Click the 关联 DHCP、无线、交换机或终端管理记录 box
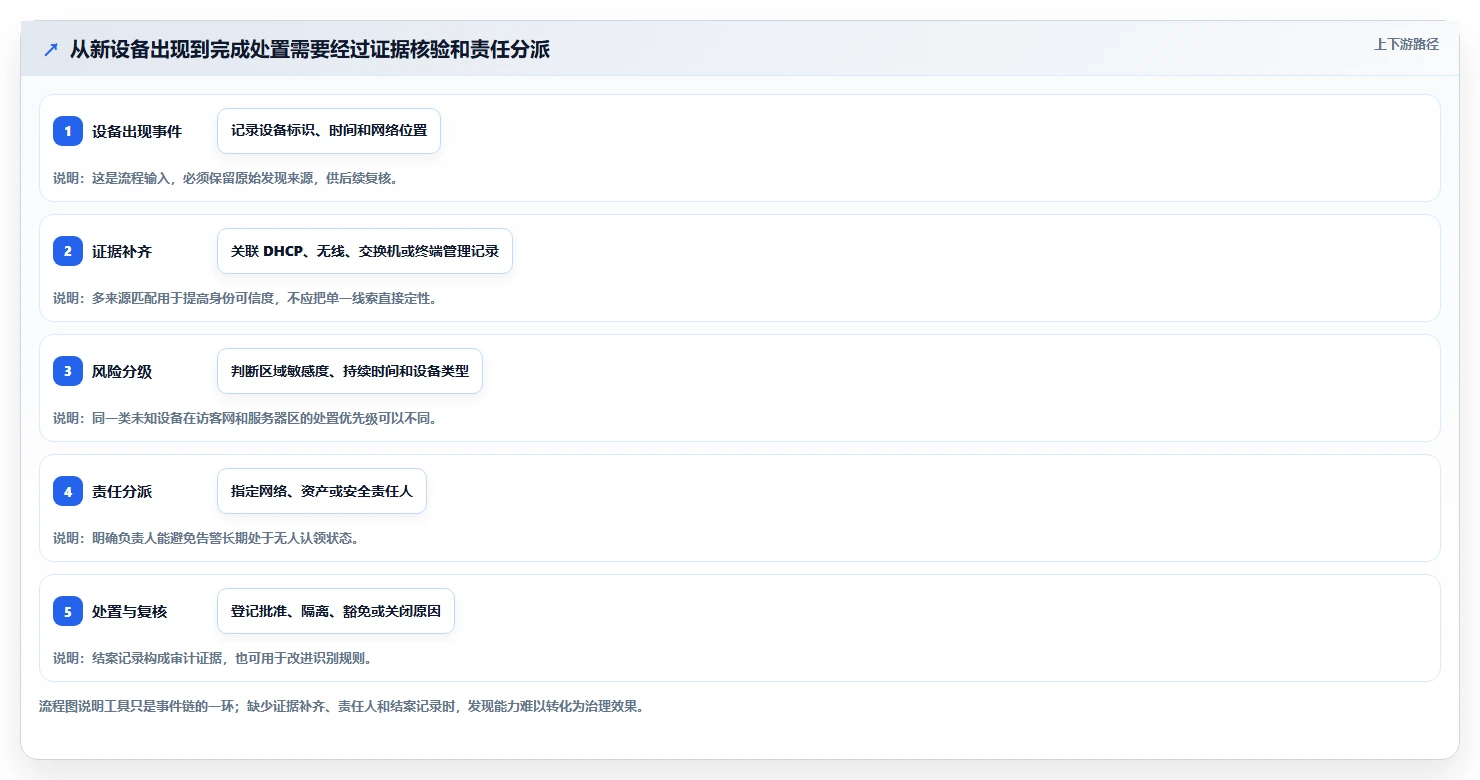The height and width of the screenshot is (780, 1480). point(365,251)
